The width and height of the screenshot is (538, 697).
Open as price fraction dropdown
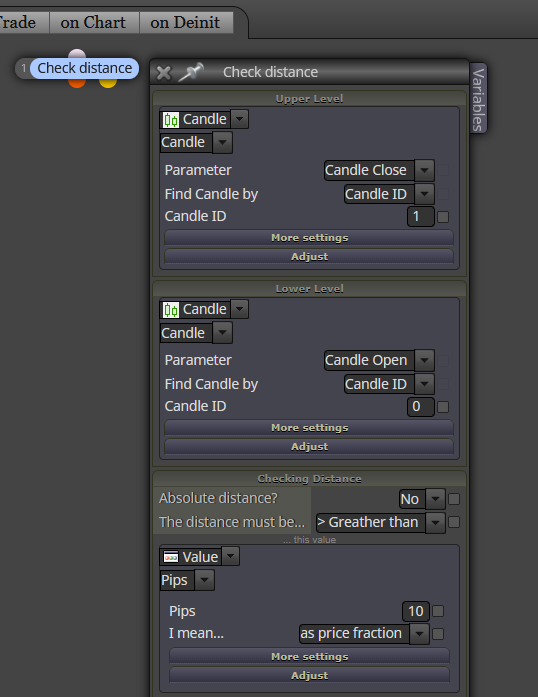419,633
